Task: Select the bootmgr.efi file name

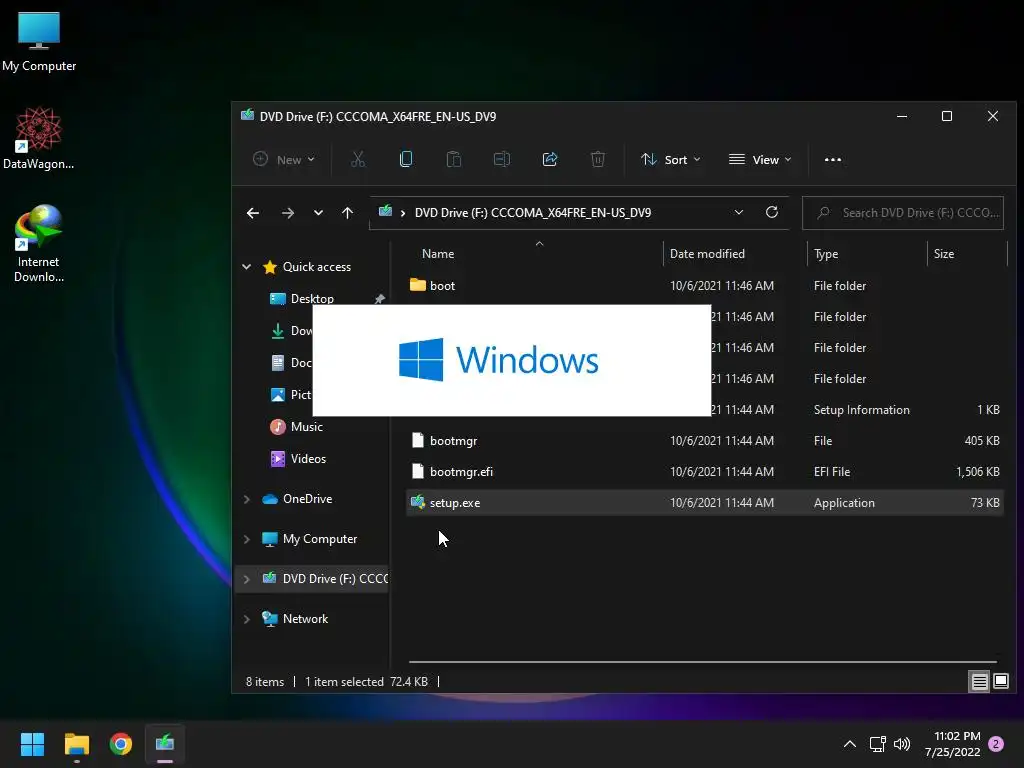Action: (461, 472)
